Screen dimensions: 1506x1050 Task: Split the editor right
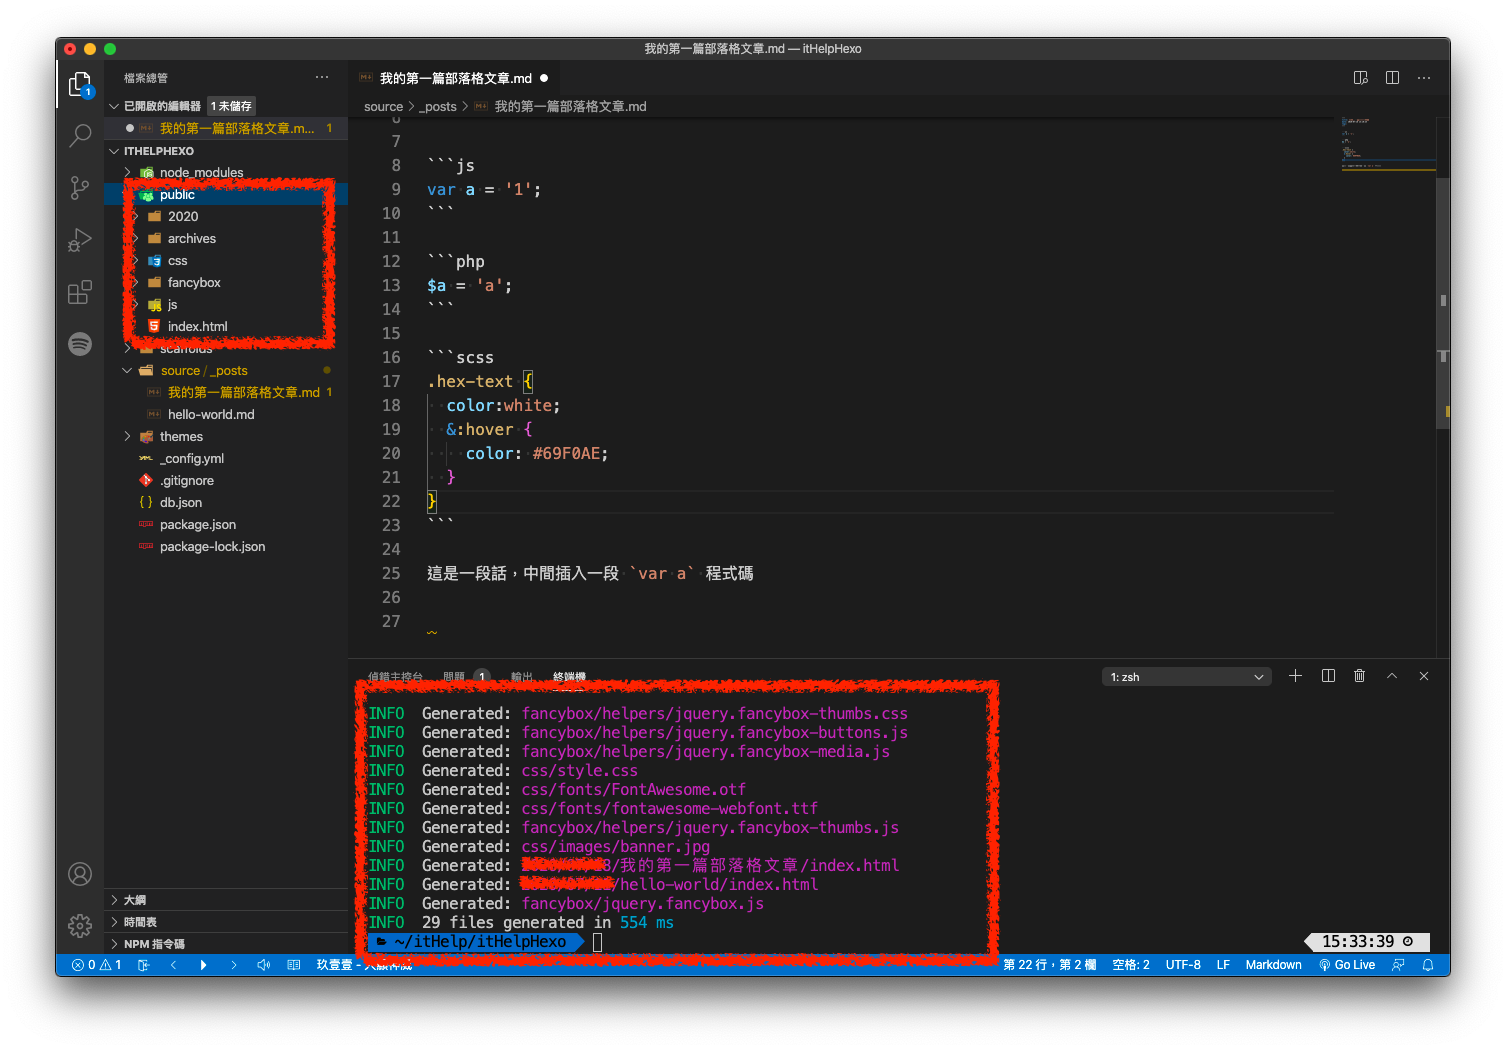(x=1392, y=78)
